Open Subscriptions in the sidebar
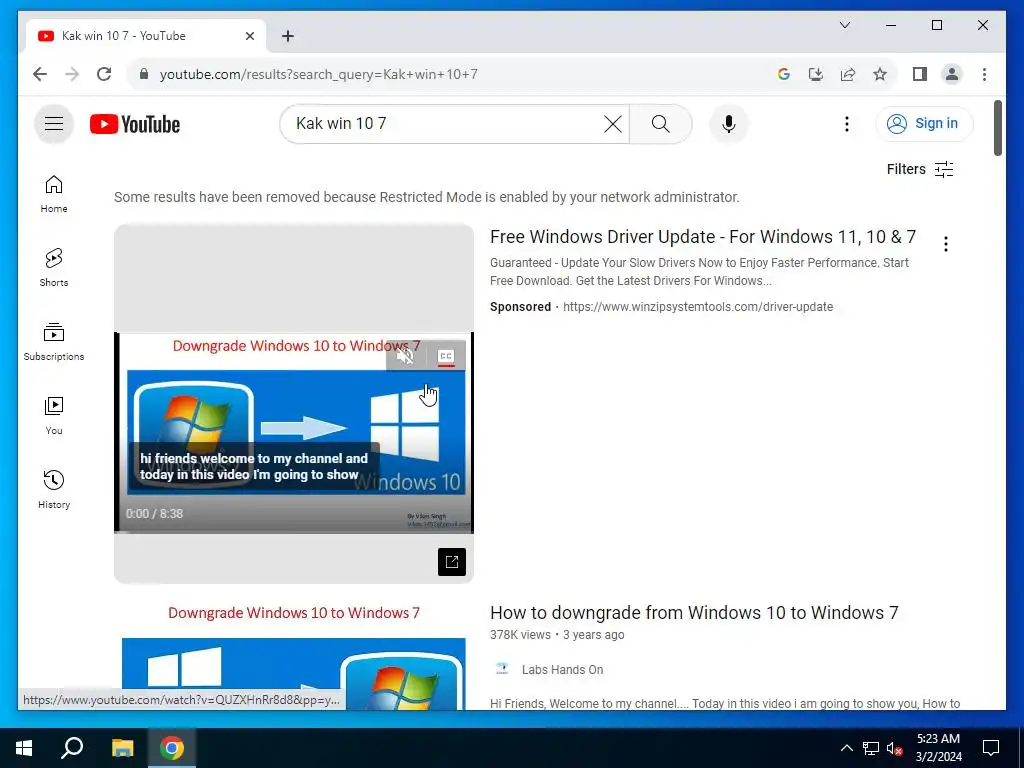Viewport: 1024px width, 768px height. pos(54,342)
